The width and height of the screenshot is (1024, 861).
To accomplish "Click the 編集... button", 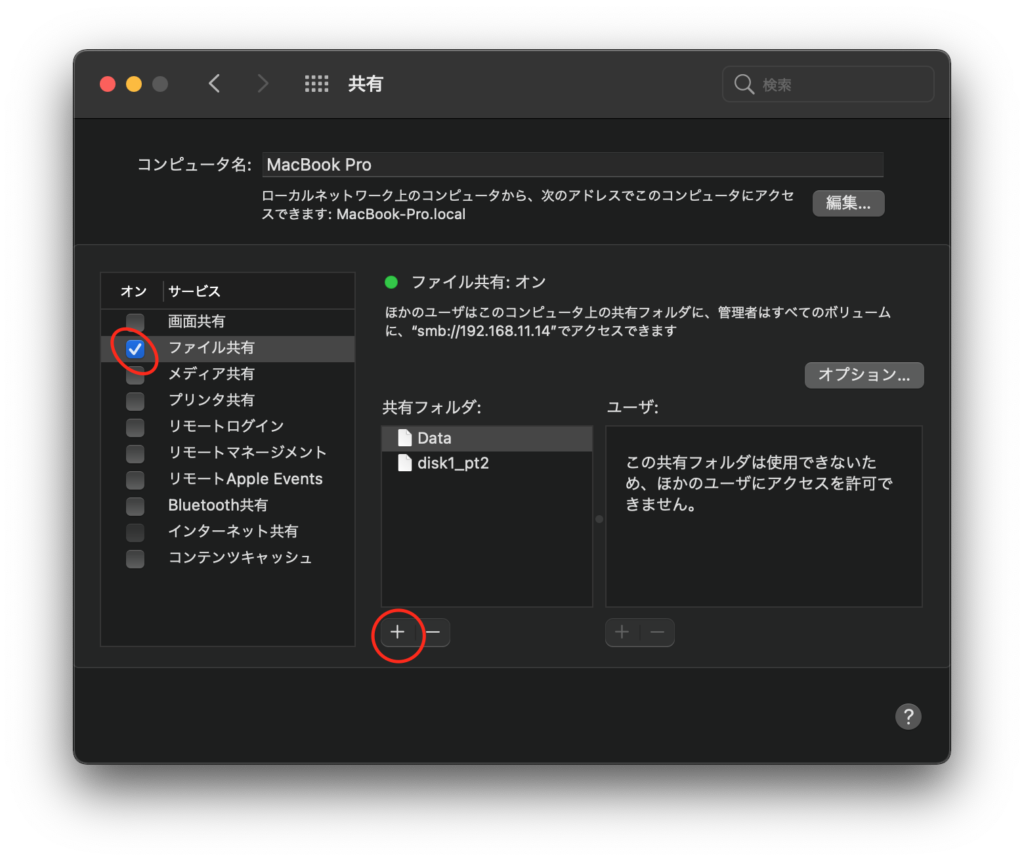I will pyautogui.click(x=848, y=203).
